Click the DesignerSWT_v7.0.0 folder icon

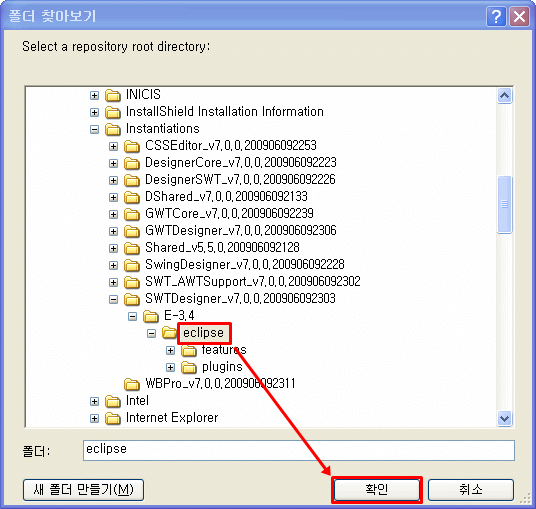132,180
